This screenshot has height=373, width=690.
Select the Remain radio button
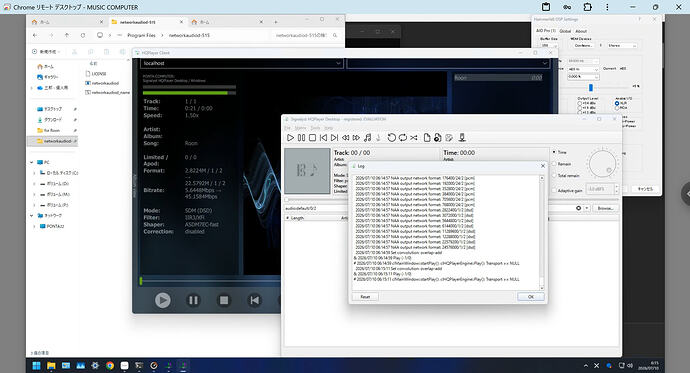point(554,164)
